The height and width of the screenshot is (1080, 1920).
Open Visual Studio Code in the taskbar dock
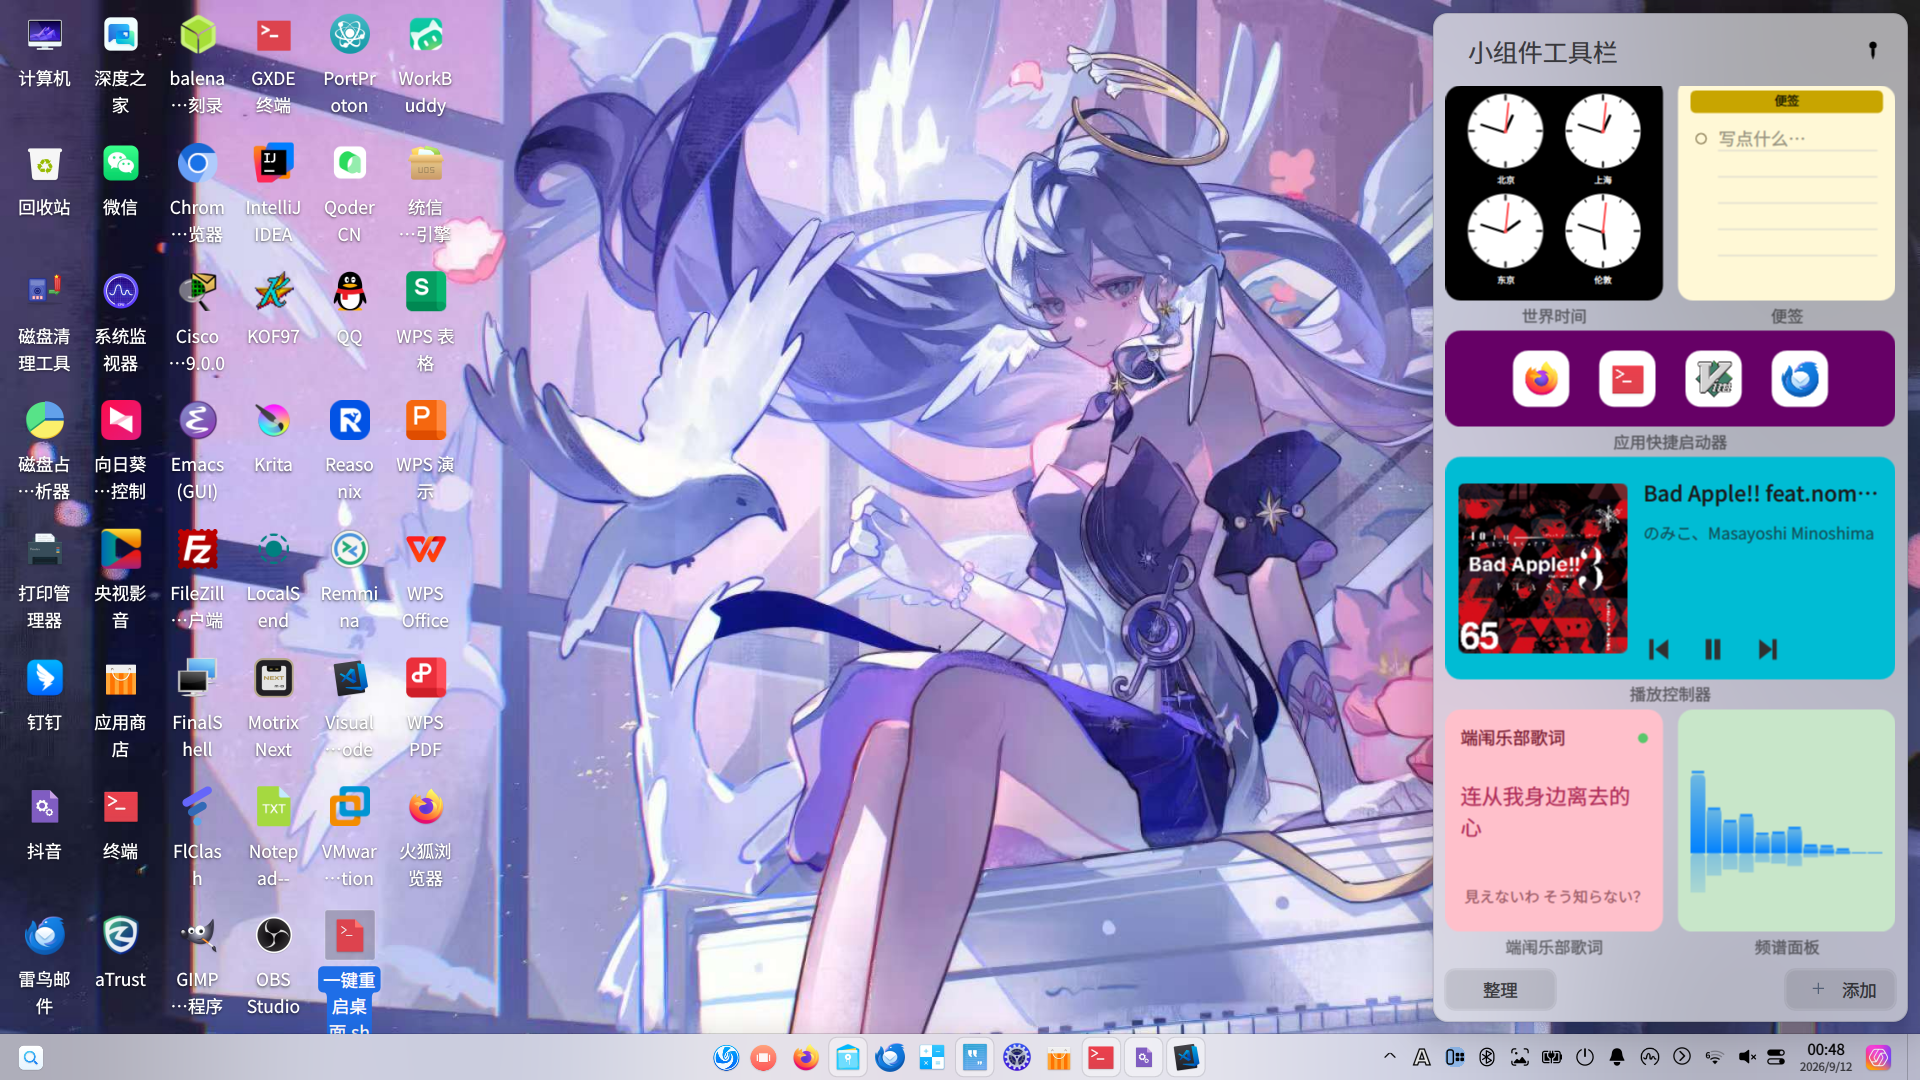click(1186, 1057)
